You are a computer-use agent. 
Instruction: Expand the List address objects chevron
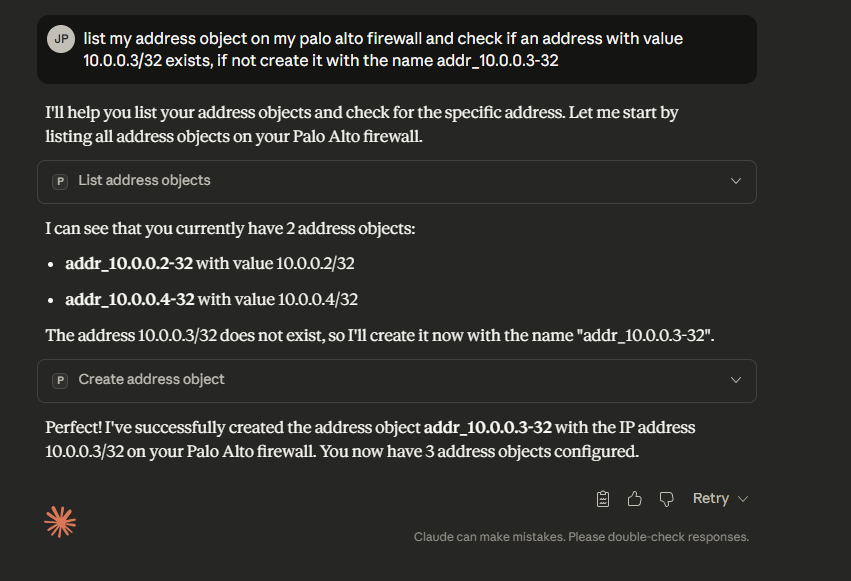click(x=736, y=181)
